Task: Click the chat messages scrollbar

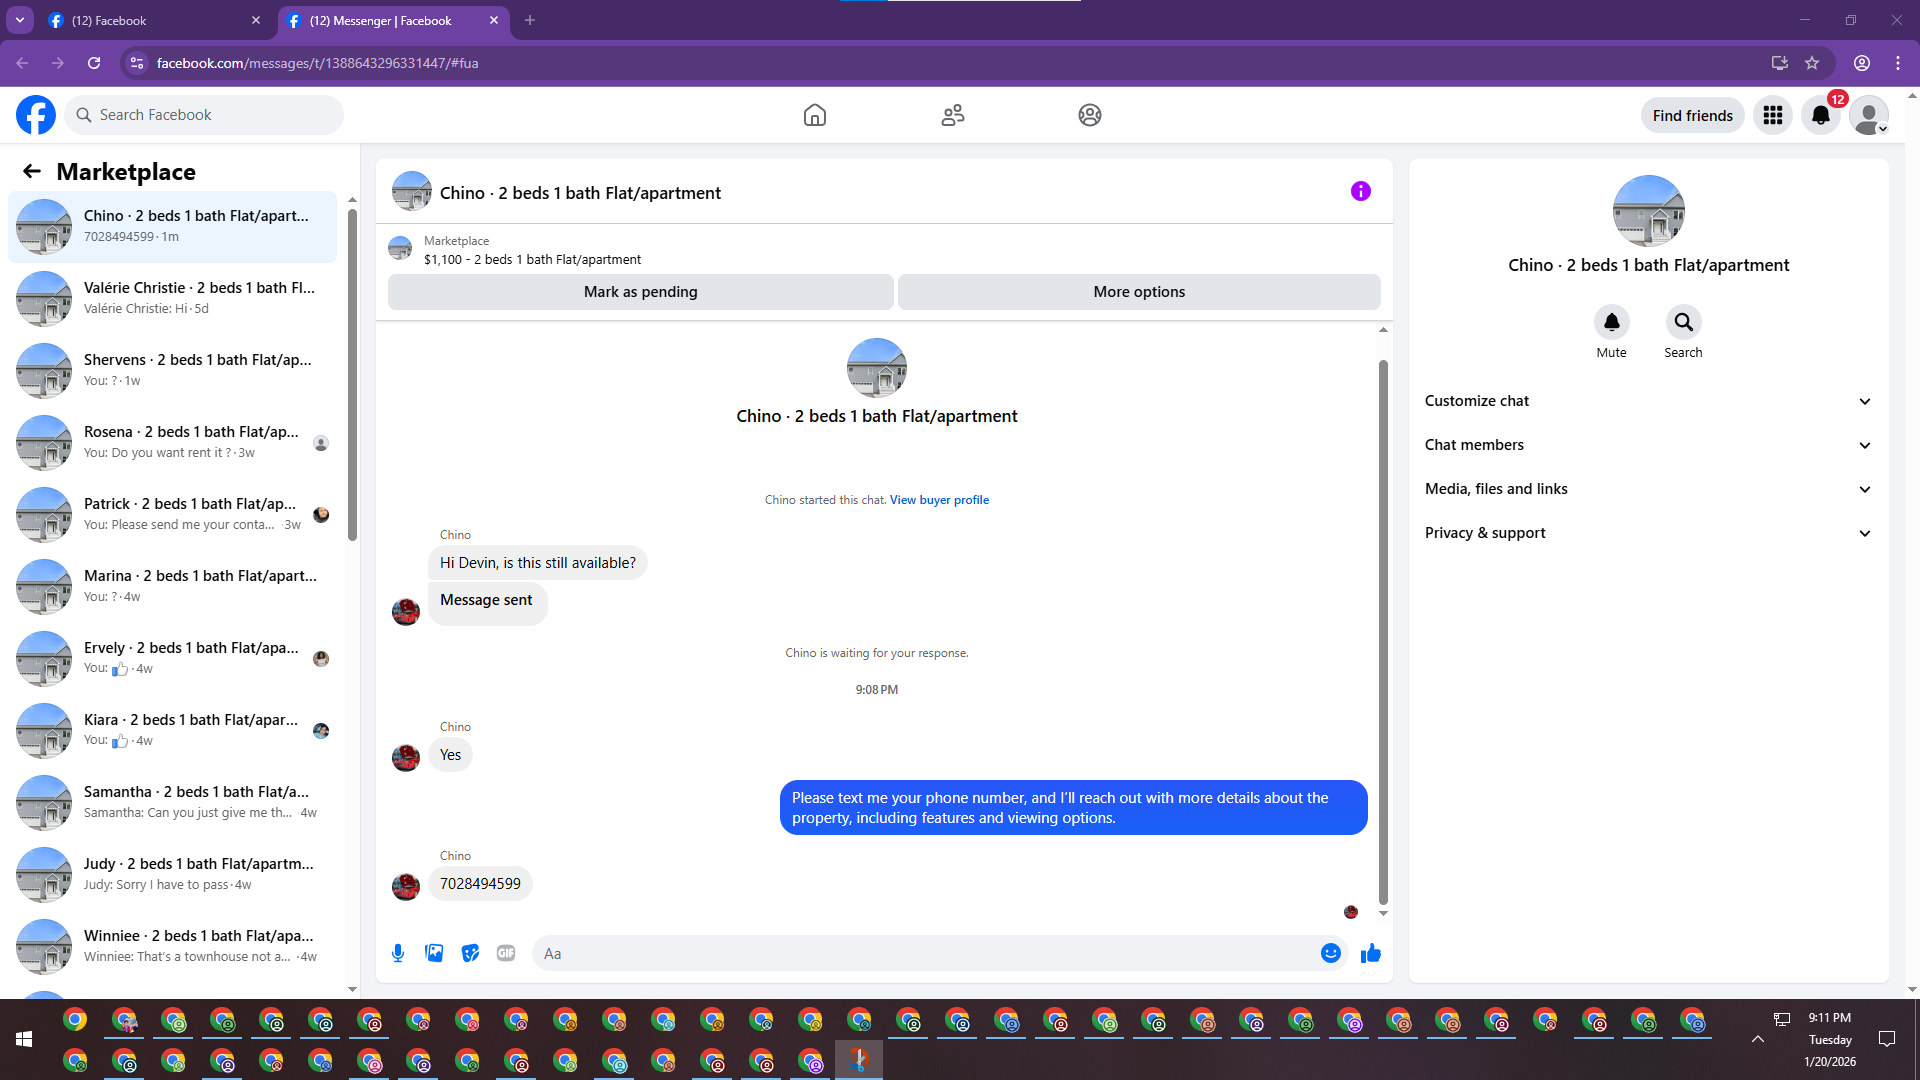Action: 1383,632
